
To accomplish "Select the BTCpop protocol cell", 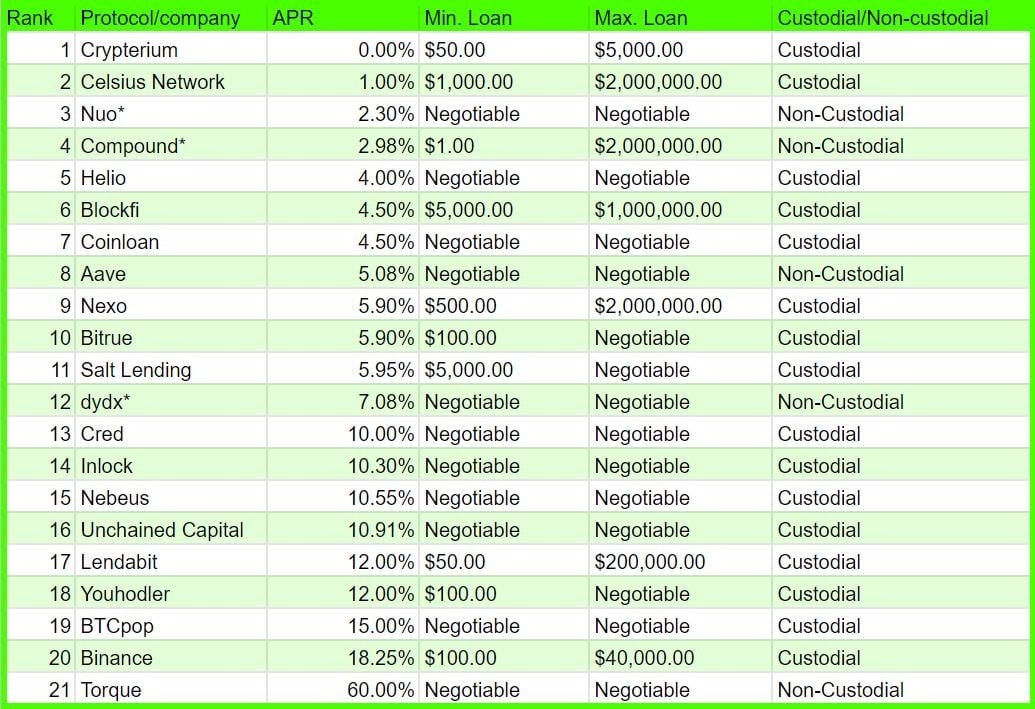I will (x=117, y=626).
